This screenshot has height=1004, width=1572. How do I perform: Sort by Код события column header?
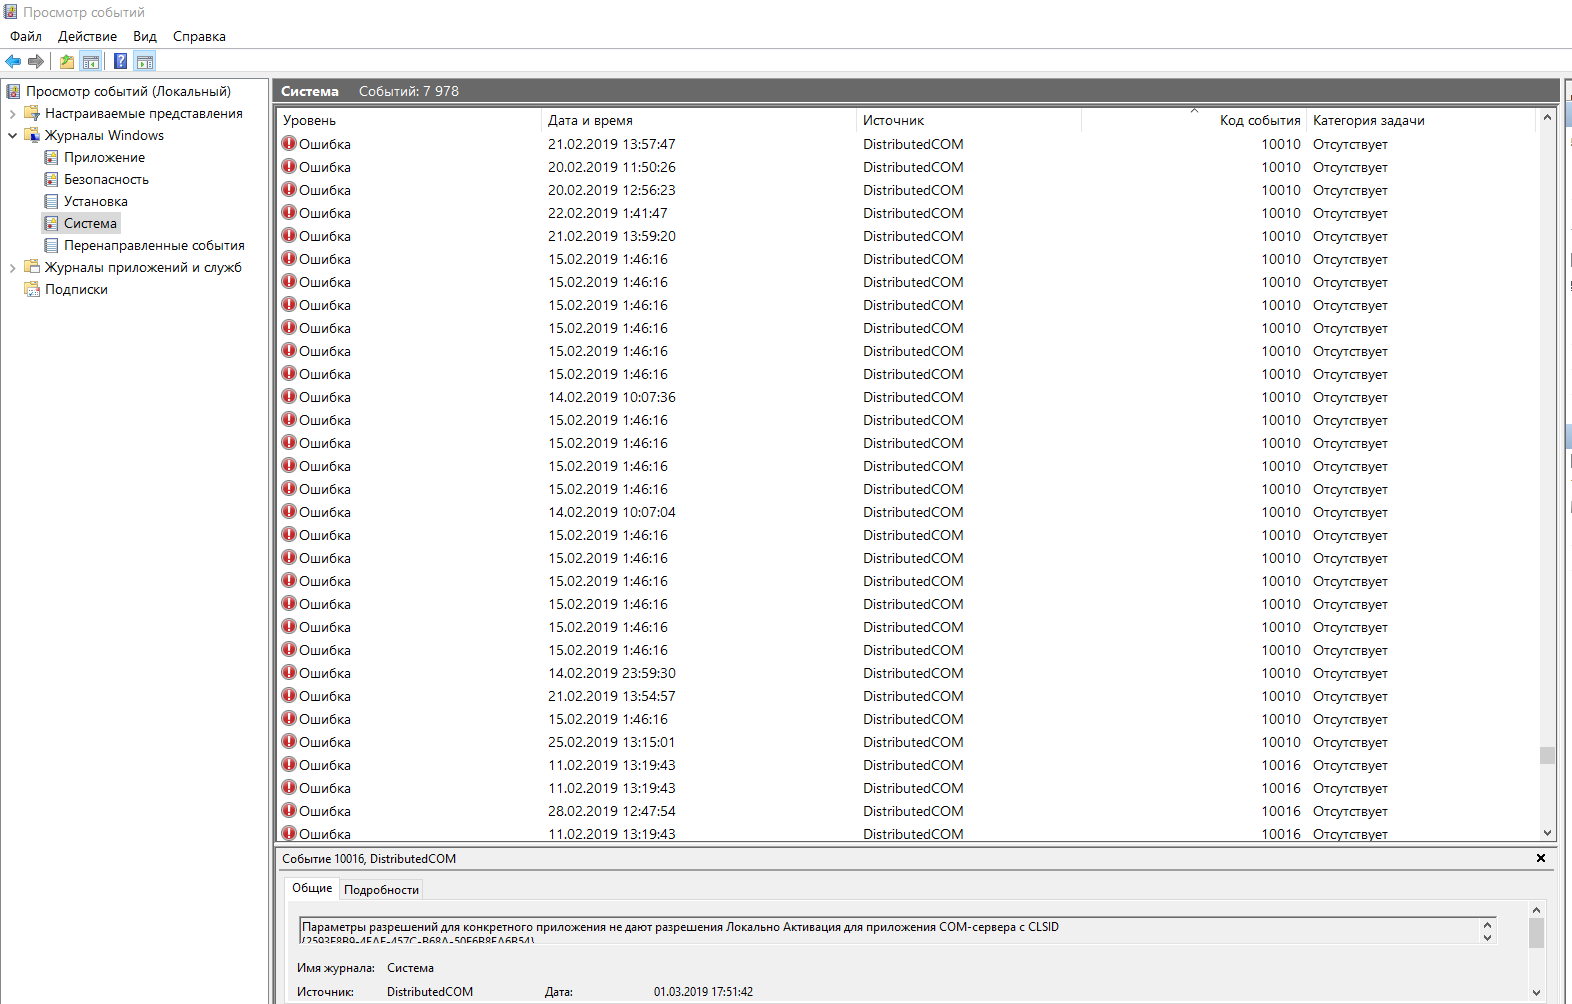pos(1194,120)
